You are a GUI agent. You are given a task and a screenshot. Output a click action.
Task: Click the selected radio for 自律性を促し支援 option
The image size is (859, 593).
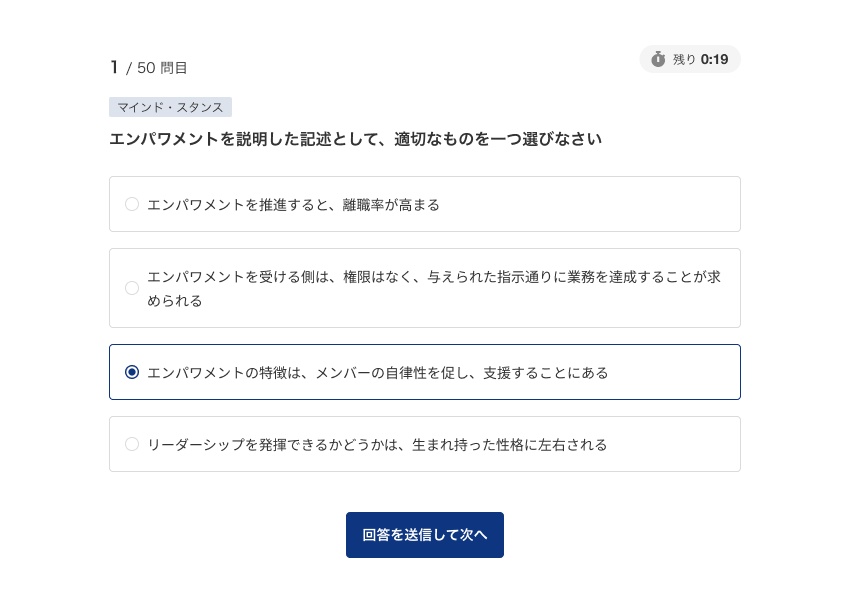tap(132, 372)
